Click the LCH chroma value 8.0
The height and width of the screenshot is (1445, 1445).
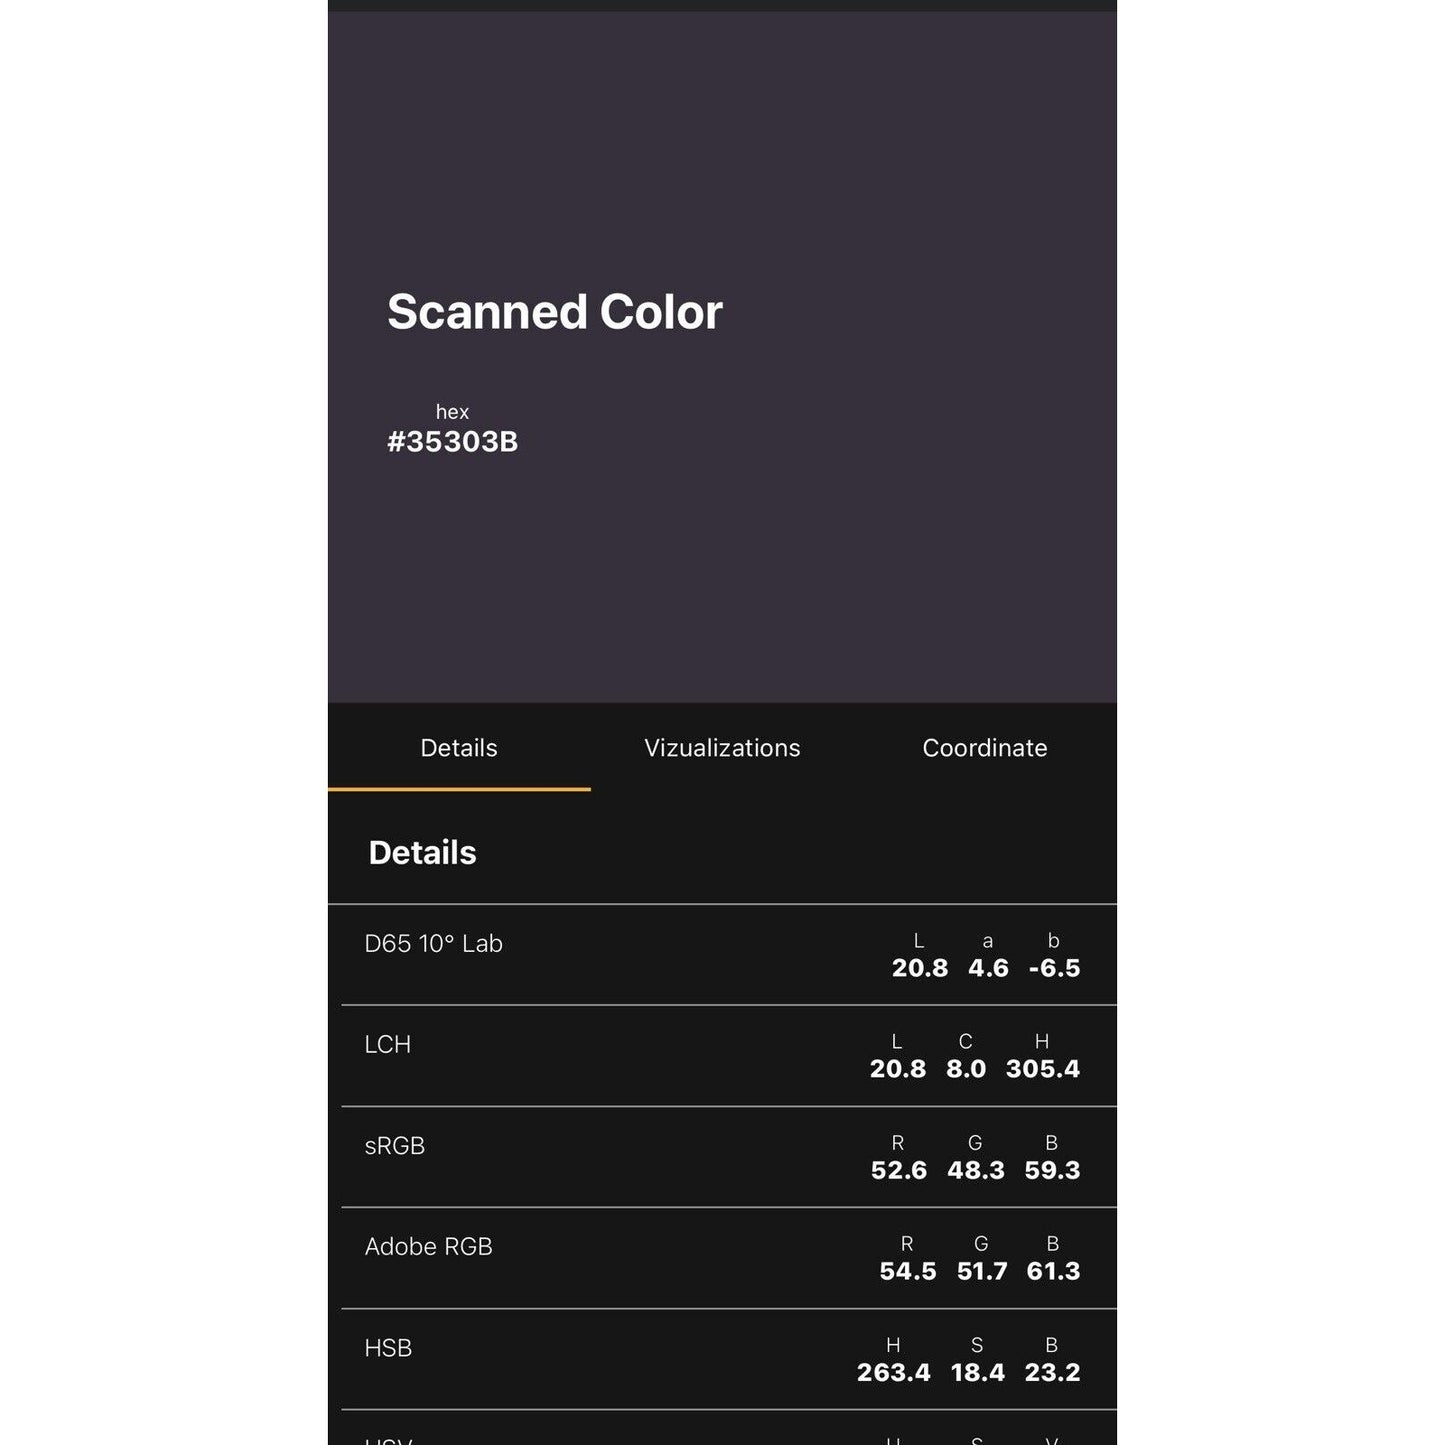coord(966,1069)
